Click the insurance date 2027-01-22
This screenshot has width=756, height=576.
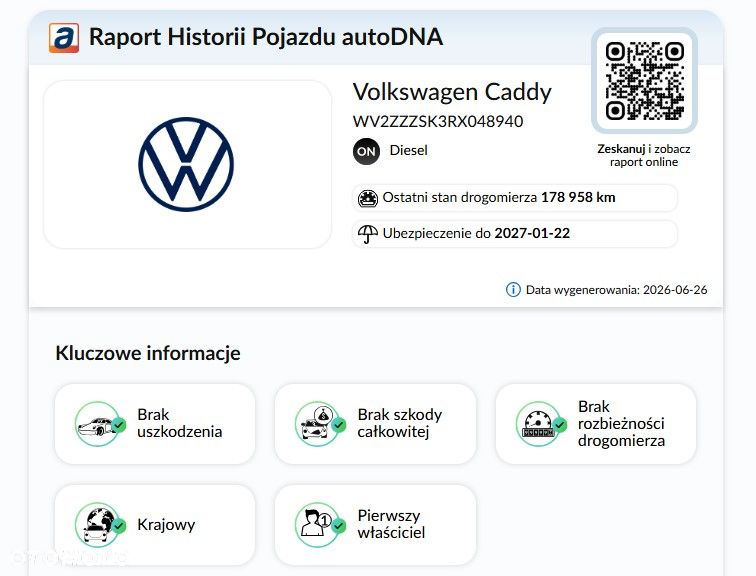532,233
